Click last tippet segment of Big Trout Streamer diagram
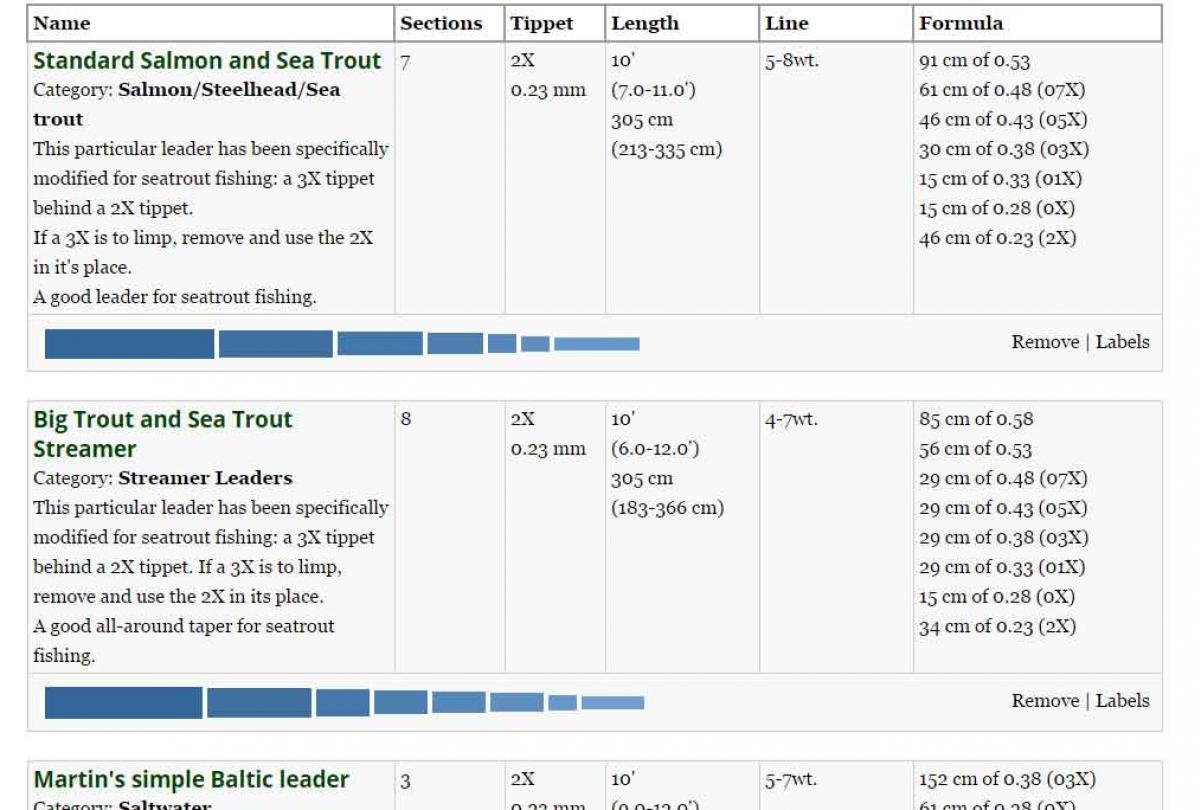The width and height of the screenshot is (1200, 810). (x=612, y=703)
